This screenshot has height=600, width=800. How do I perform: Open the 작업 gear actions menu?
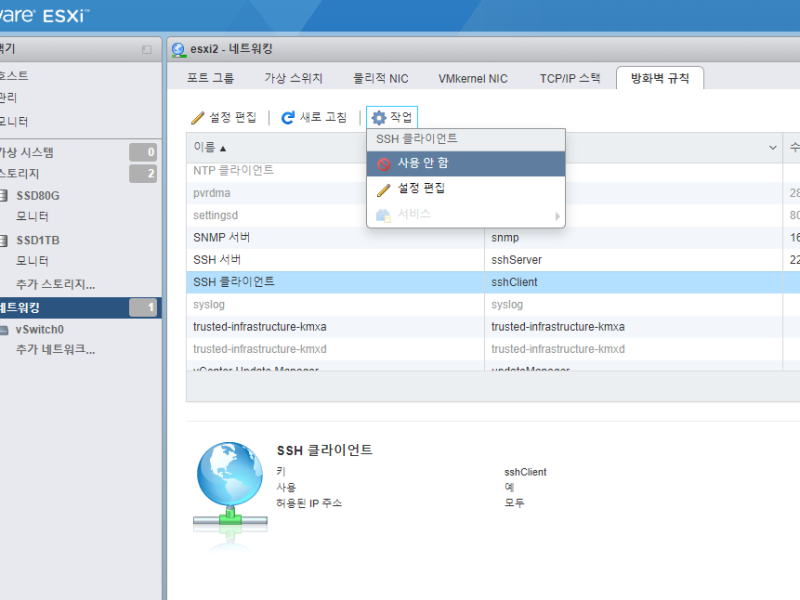[x=392, y=118]
